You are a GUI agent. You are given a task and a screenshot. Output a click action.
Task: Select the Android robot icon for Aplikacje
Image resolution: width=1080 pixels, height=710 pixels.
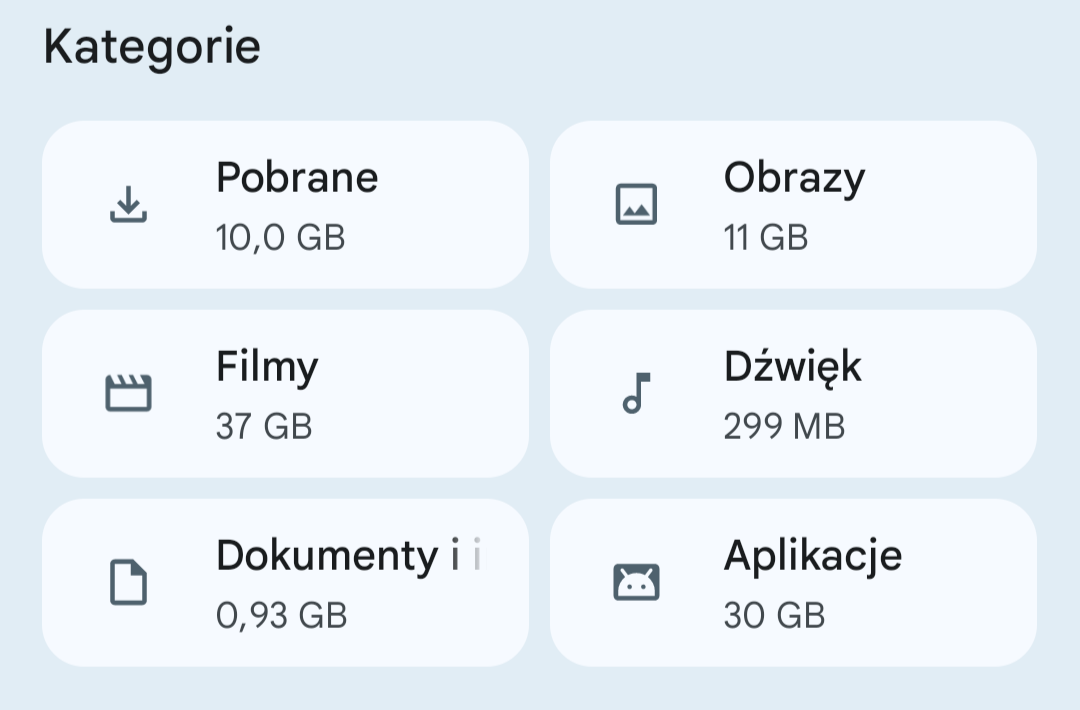click(x=635, y=583)
